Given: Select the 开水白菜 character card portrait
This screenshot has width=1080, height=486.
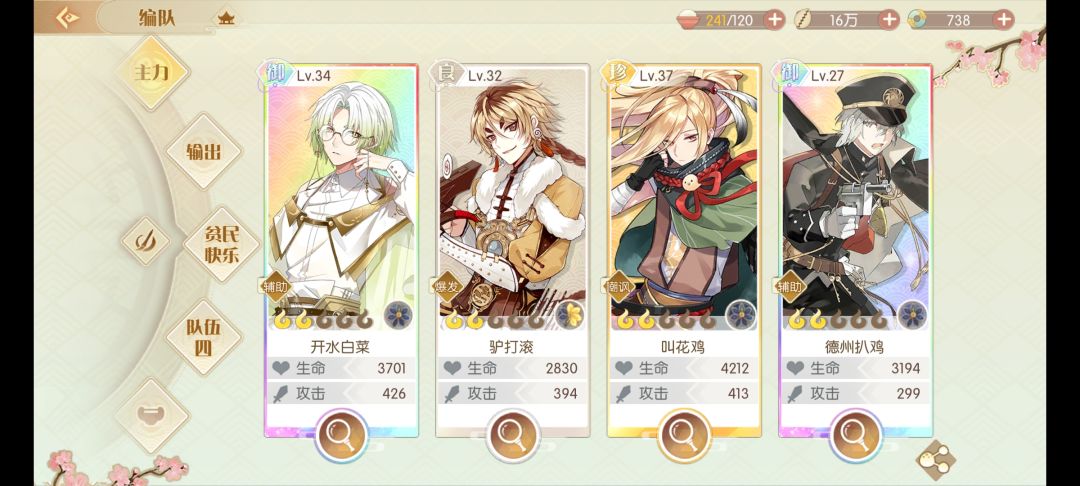Looking at the screenshot, I should pyautogui.click(x=342, y=197).
